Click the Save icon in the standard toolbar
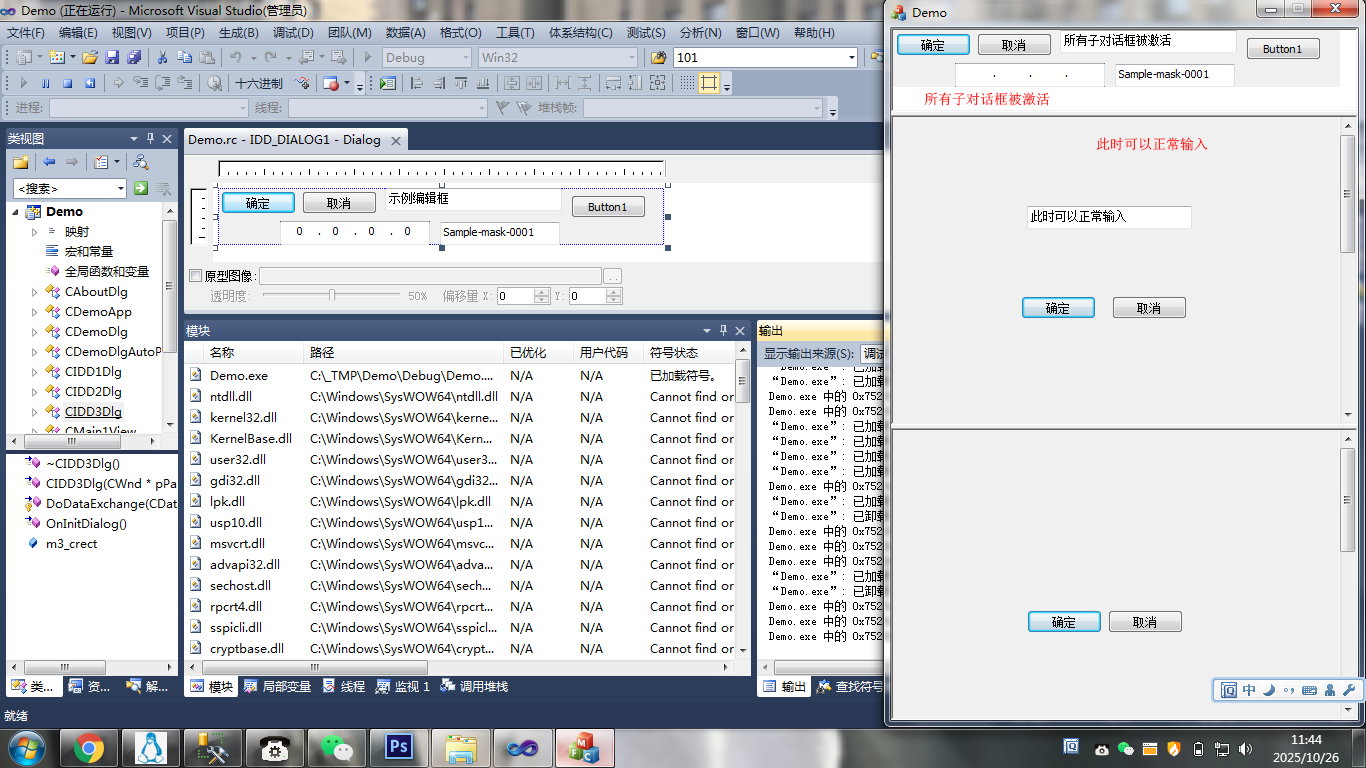 (112, 57)
